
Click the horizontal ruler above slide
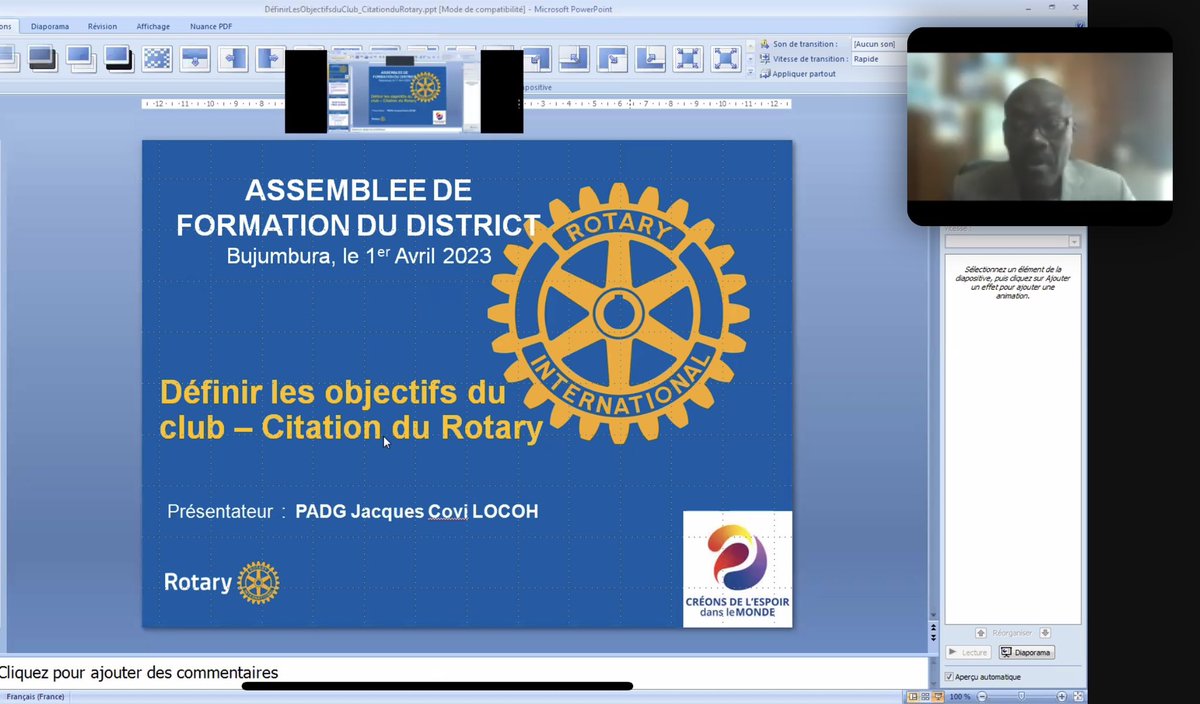click(466, 103)
